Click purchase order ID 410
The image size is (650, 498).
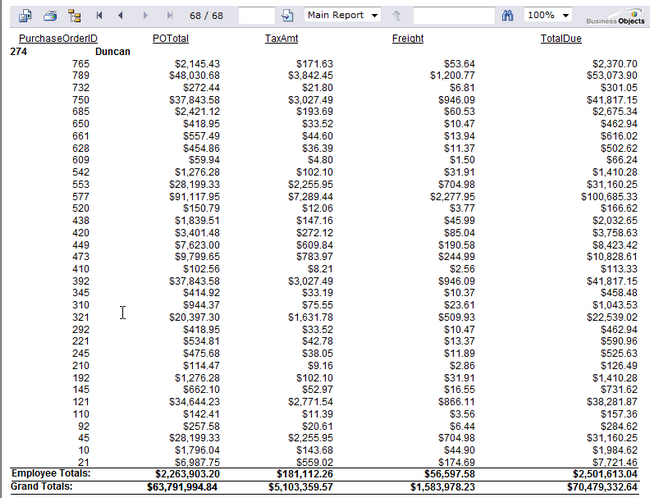(81, 269)
